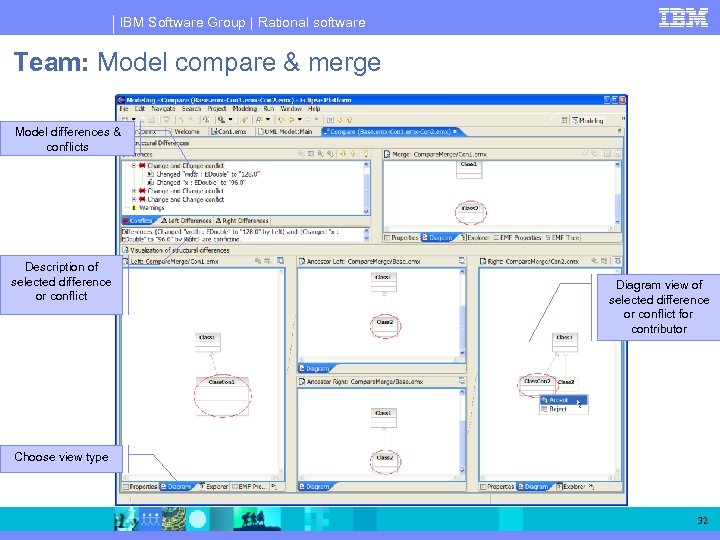Open Ancestor Left pane menu icon

pos(461,261)
